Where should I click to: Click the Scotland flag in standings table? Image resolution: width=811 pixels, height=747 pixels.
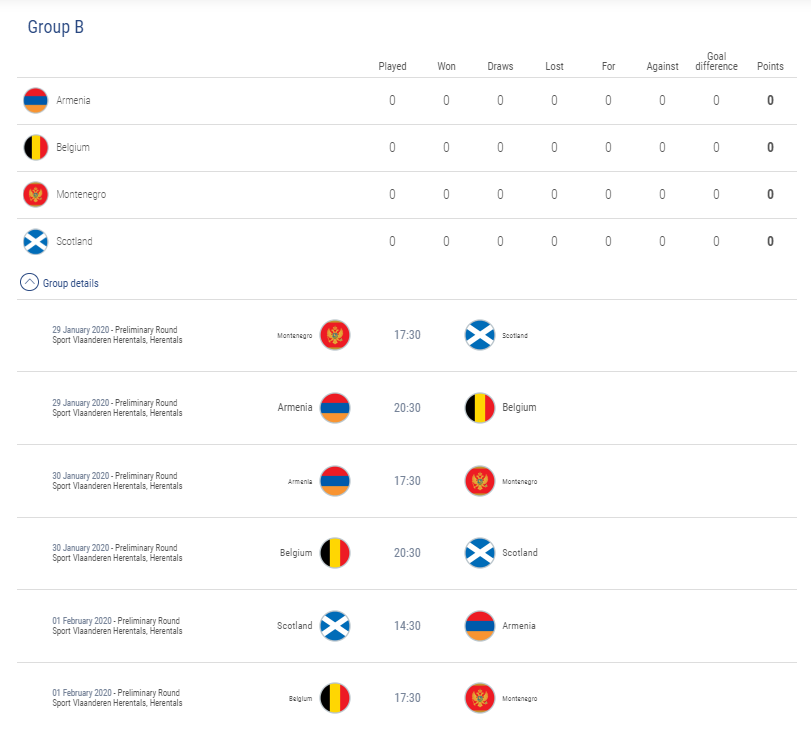(x=36, y=242)
